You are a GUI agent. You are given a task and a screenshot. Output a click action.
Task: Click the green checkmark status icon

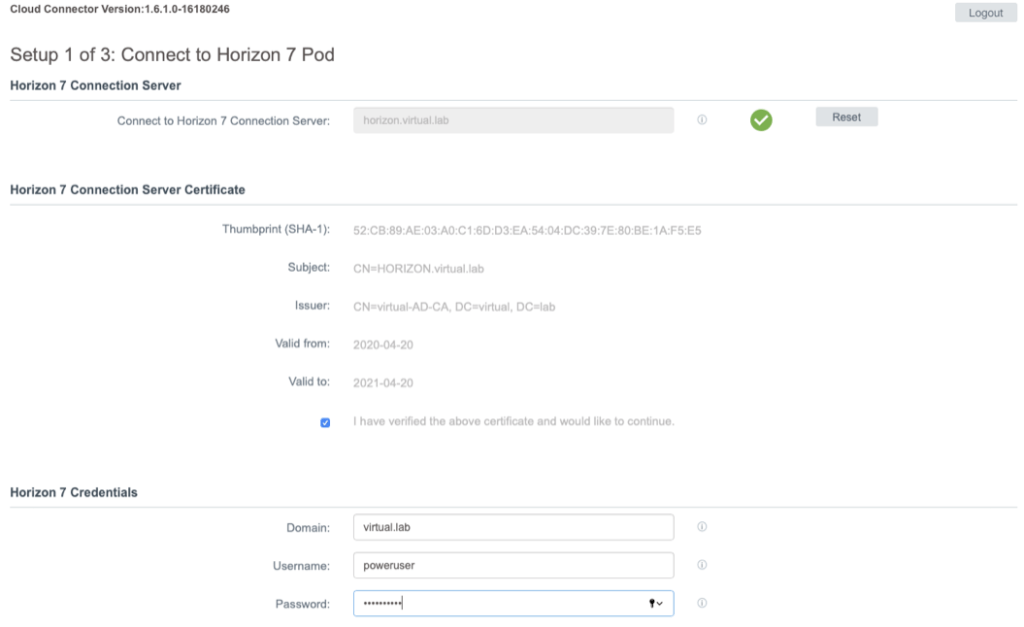761,120
